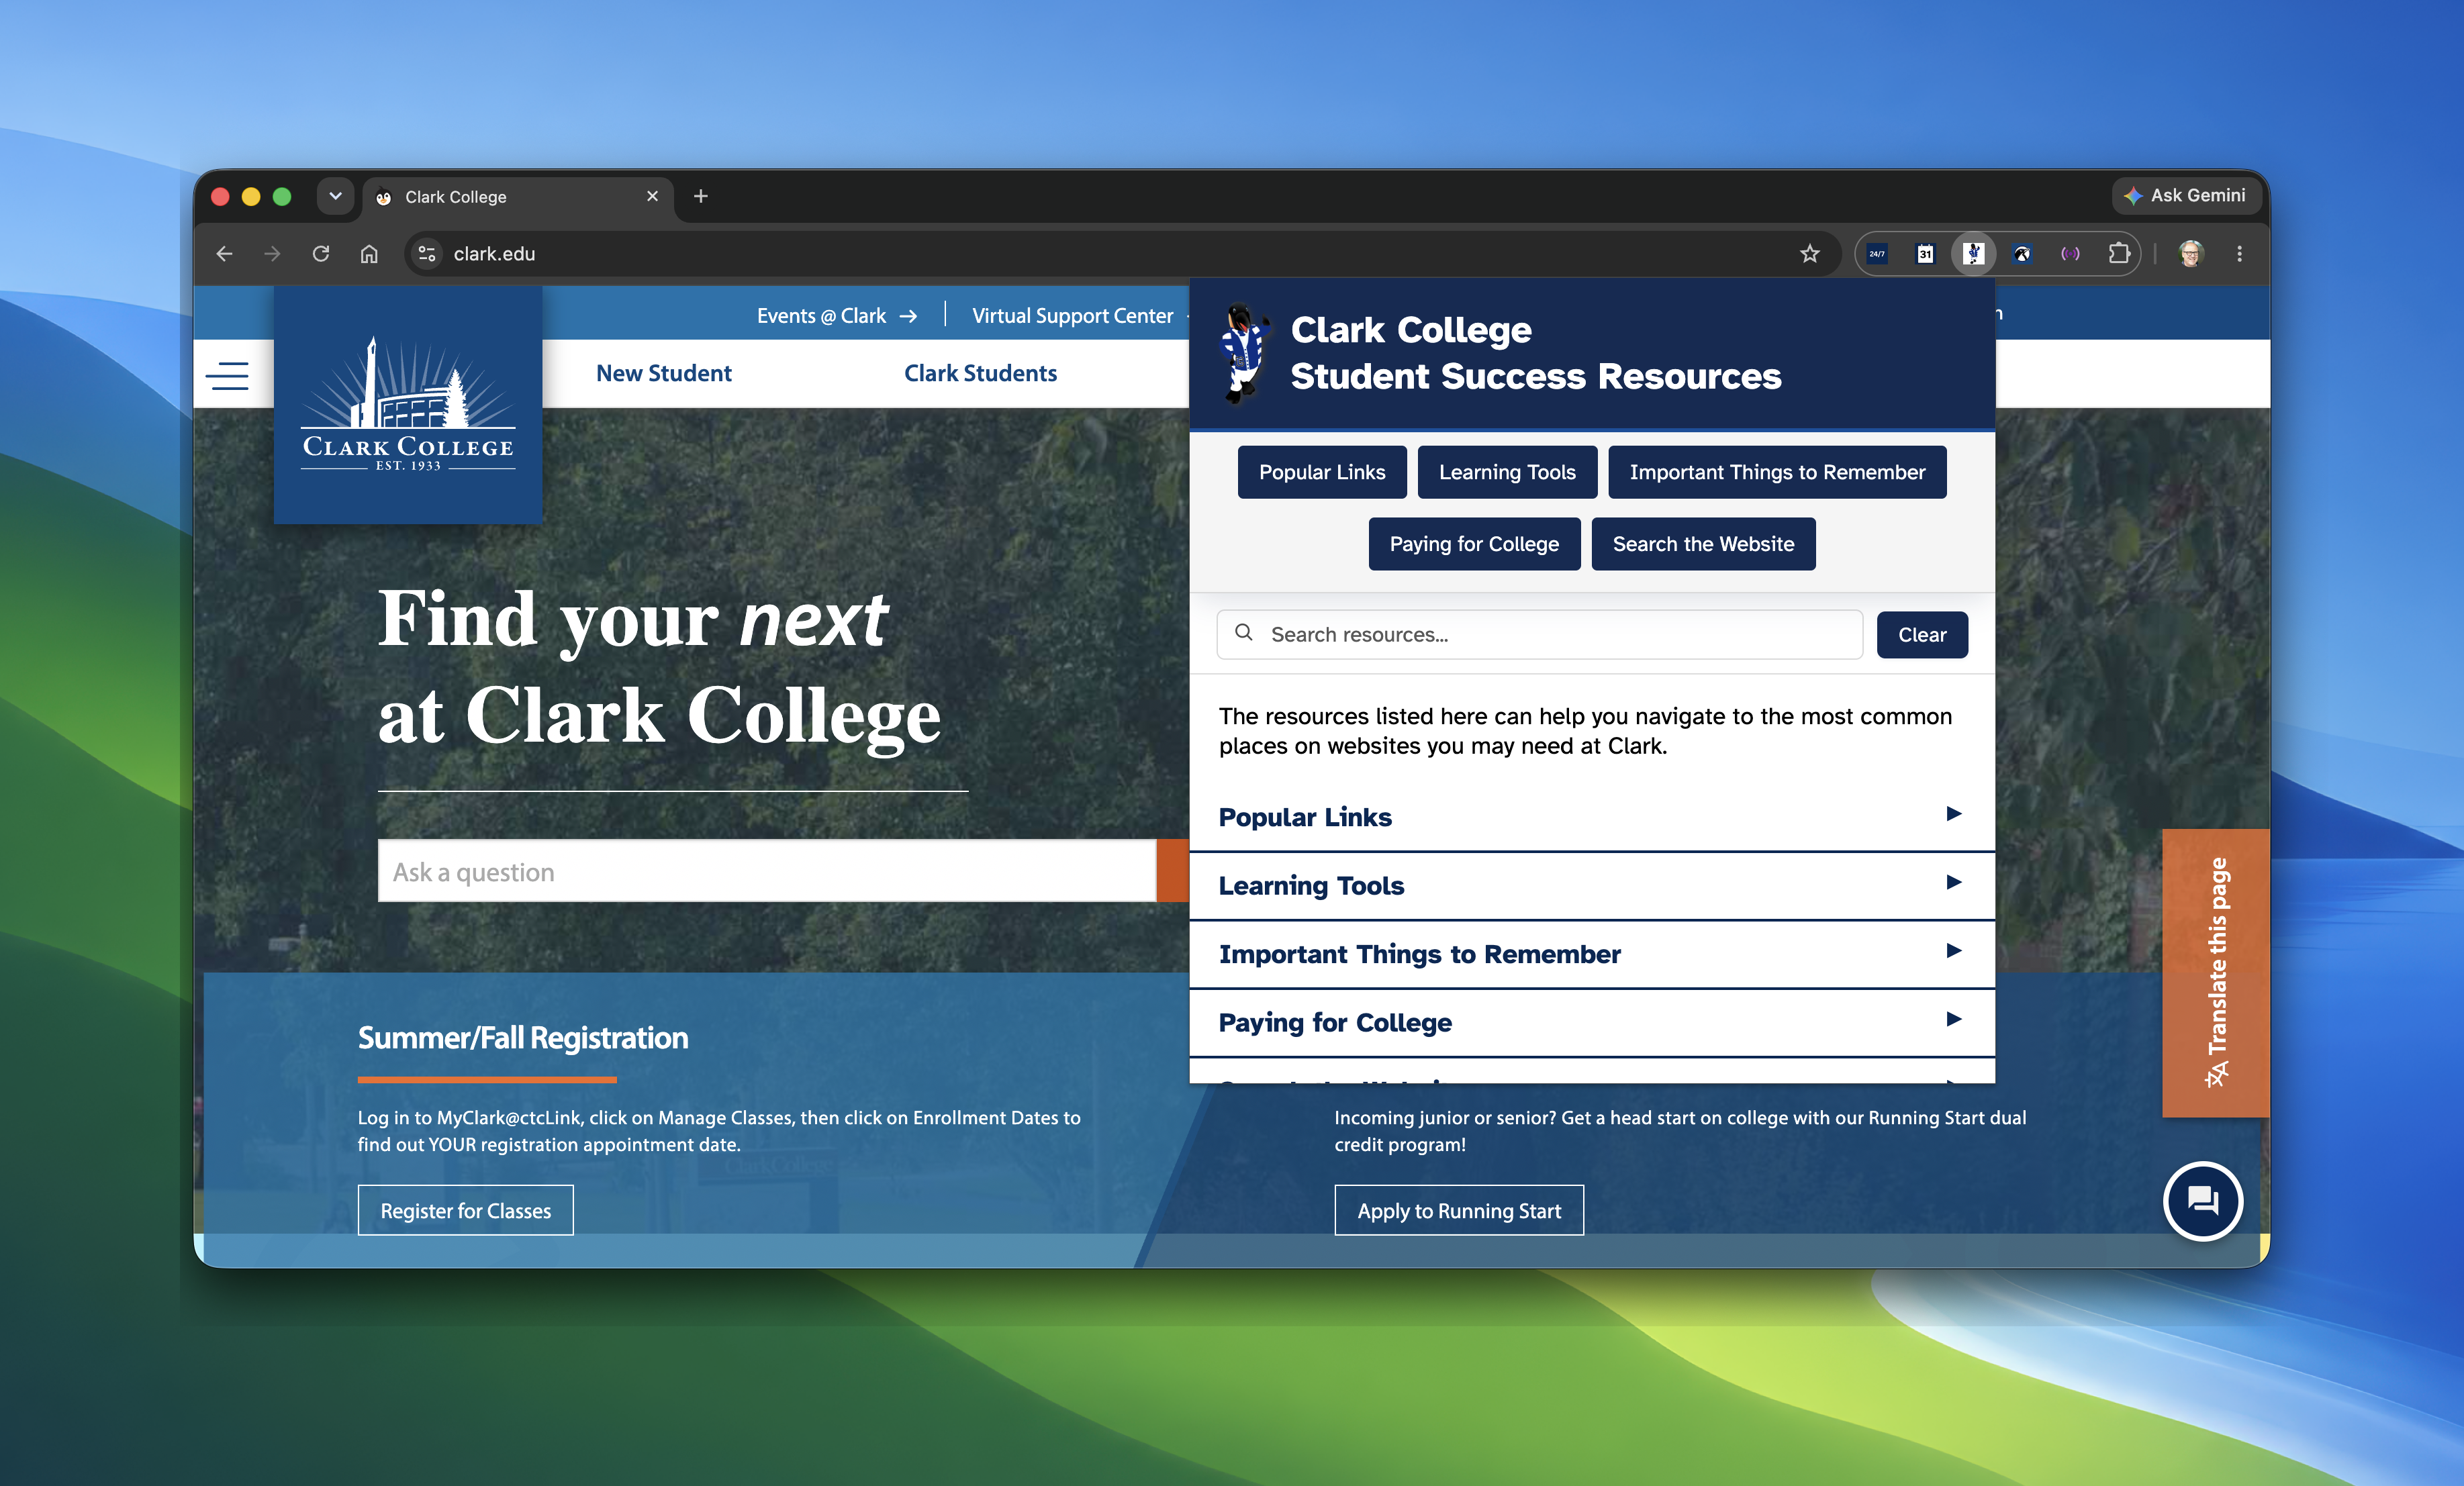Screen dimensions: 2464x1486
Task: Open the 24/7 extension
Action: [x=1877, y=254]
